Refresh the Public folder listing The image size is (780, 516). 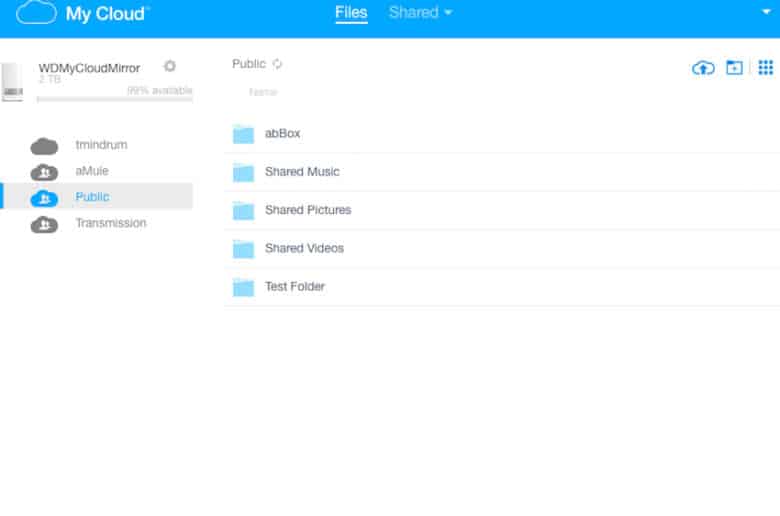pos(278,64)
